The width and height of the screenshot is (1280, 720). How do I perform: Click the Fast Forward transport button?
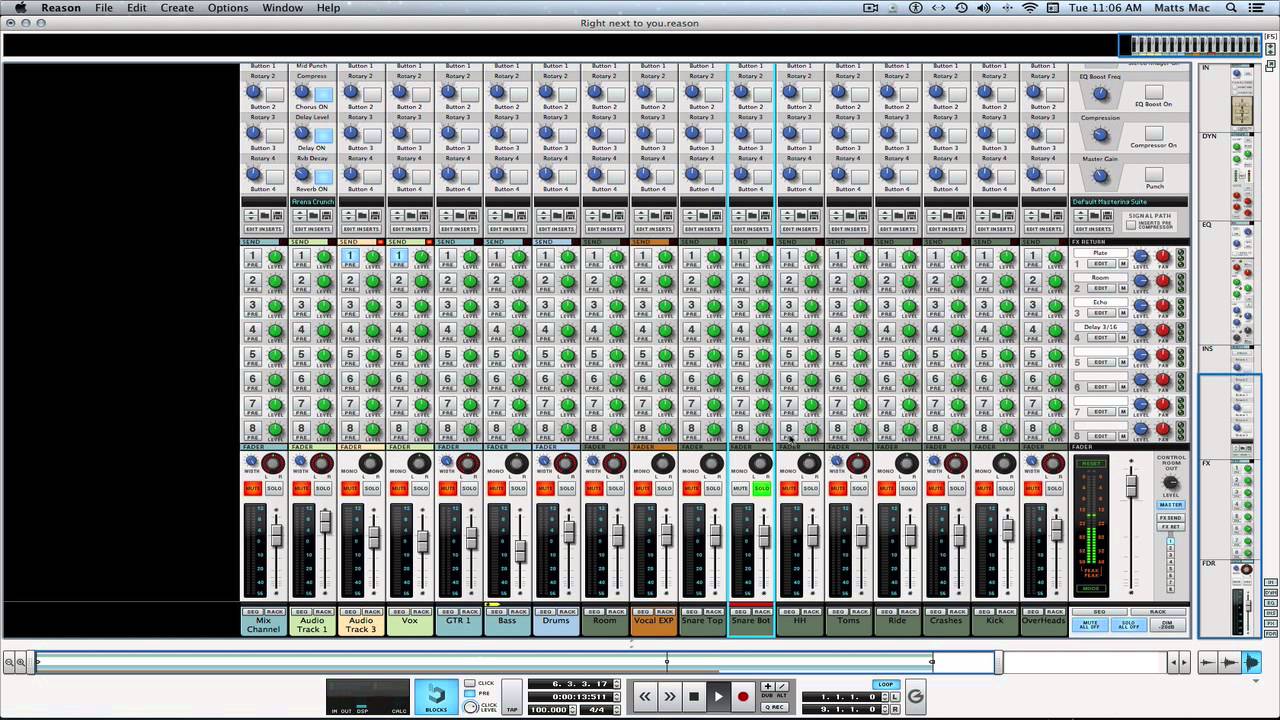tap(669, 696)
